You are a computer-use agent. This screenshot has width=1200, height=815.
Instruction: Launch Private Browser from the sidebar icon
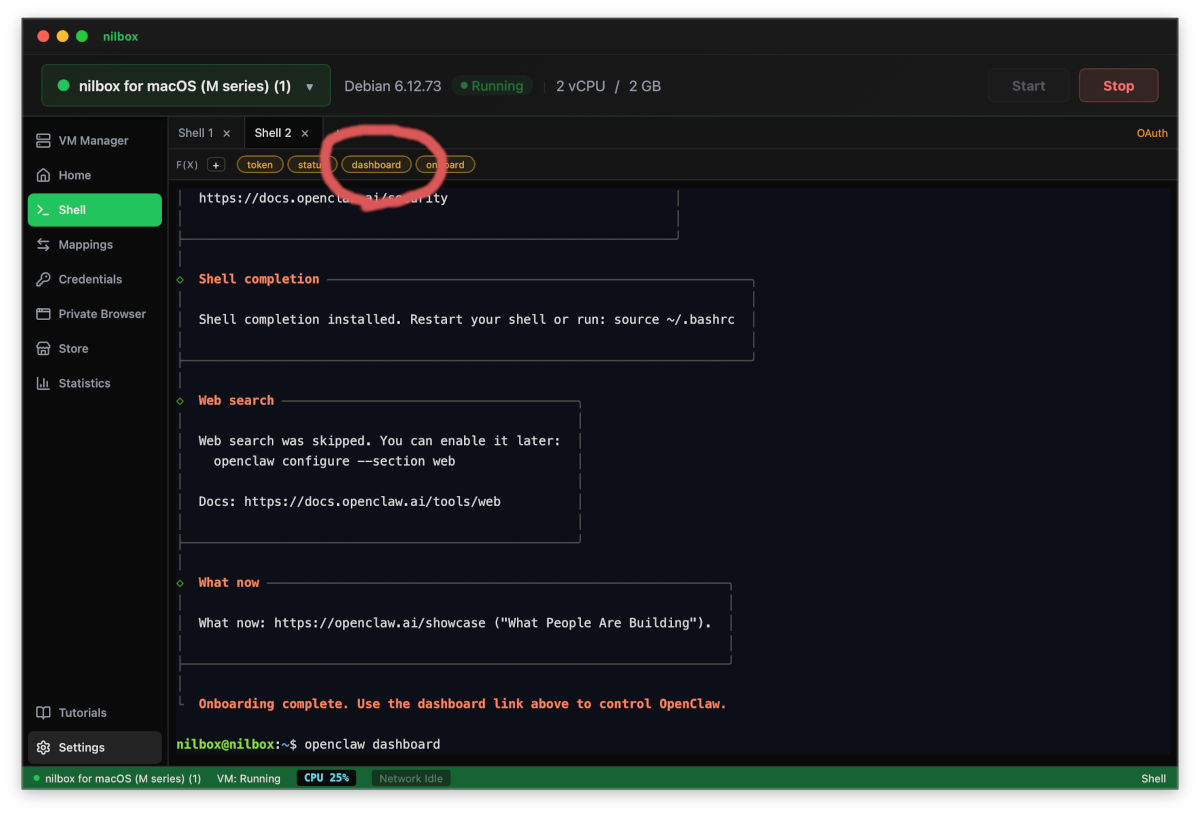[x=43, y=314]
